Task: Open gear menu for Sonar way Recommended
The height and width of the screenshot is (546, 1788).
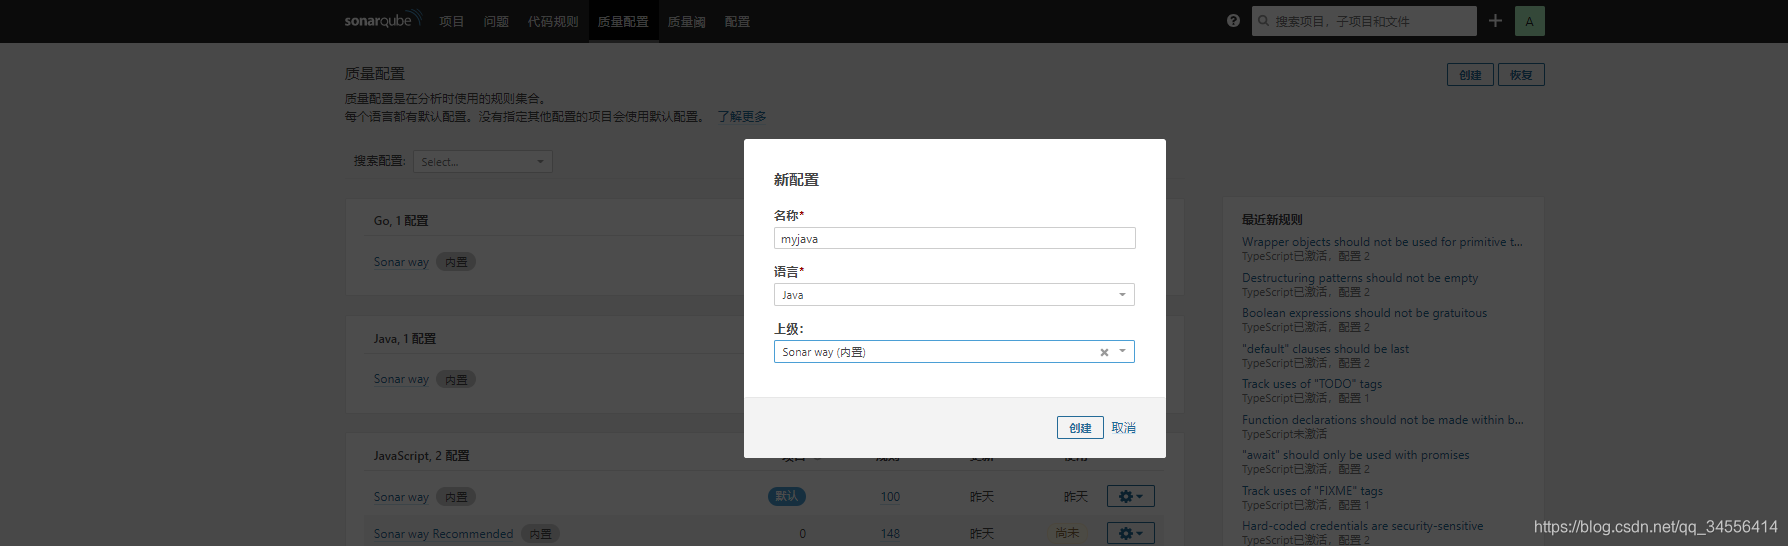Action: 1130,533
